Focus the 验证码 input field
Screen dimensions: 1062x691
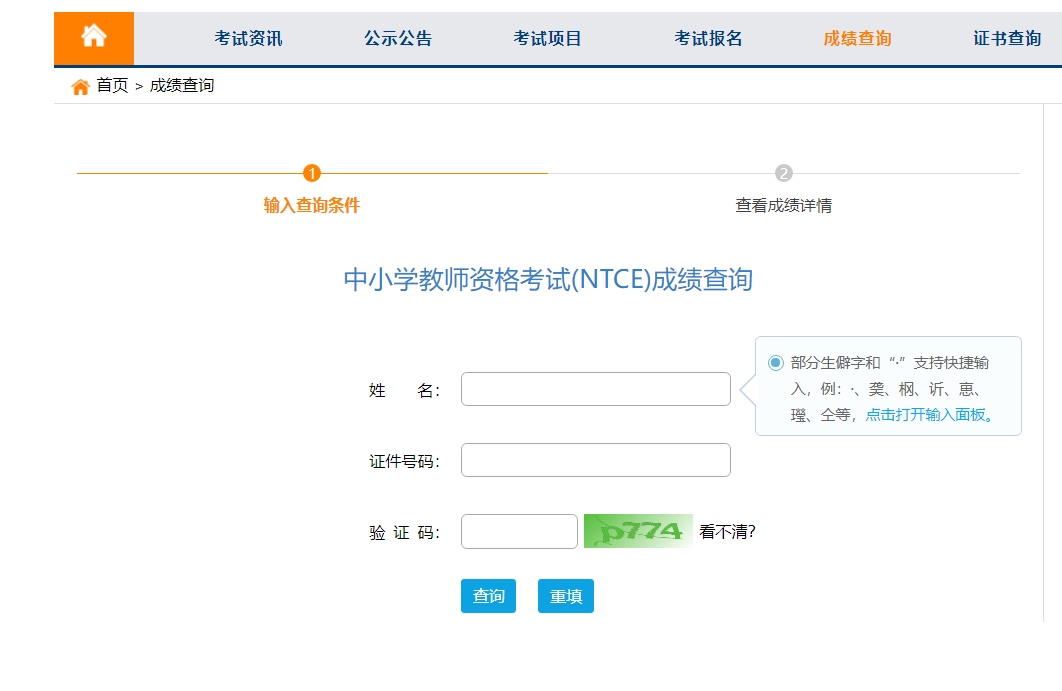tap(519, 531)
